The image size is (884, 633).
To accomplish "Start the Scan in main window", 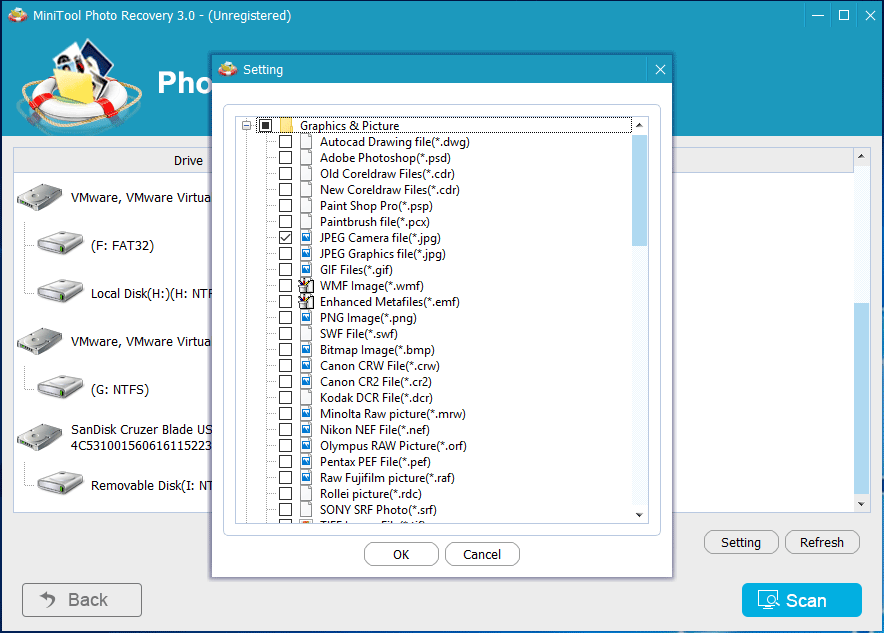I will click(802, 600).
